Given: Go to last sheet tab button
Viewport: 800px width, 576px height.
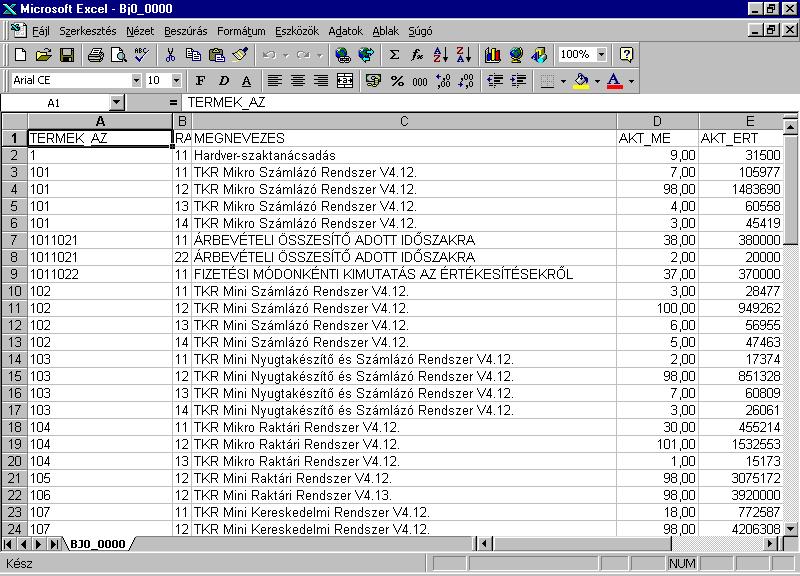Looking at the screenshot, I should tap(54, 544).
